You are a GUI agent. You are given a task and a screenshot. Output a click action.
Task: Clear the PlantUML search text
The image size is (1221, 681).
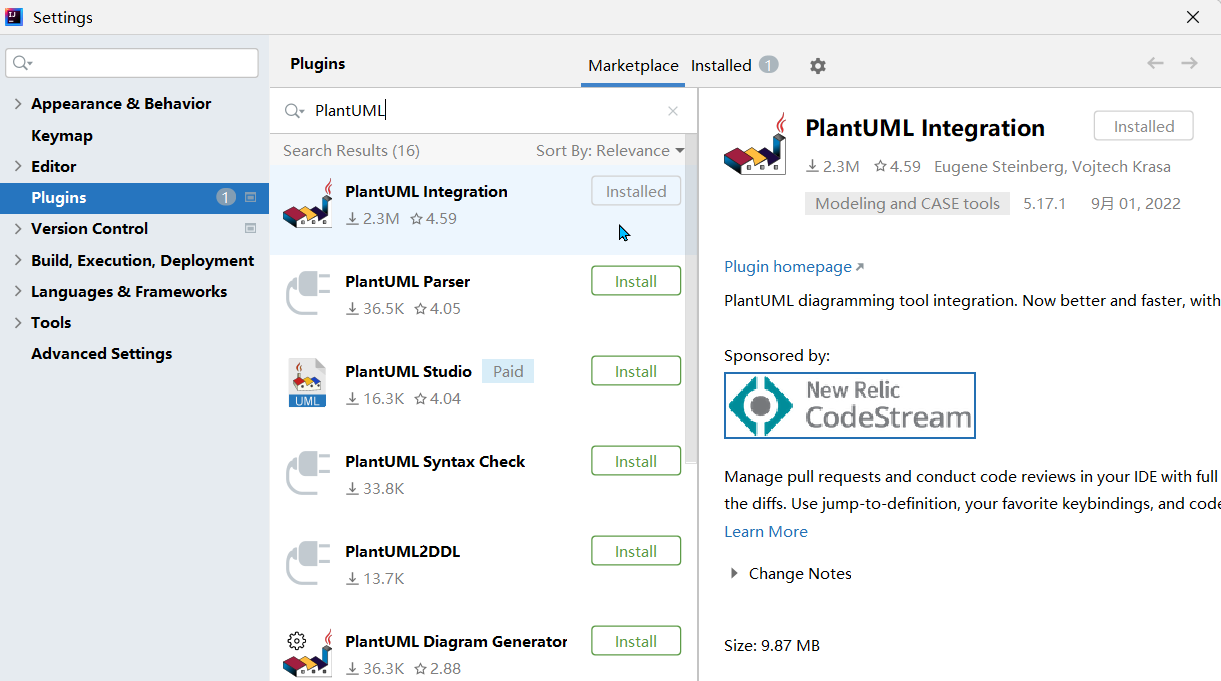[673, 111]
